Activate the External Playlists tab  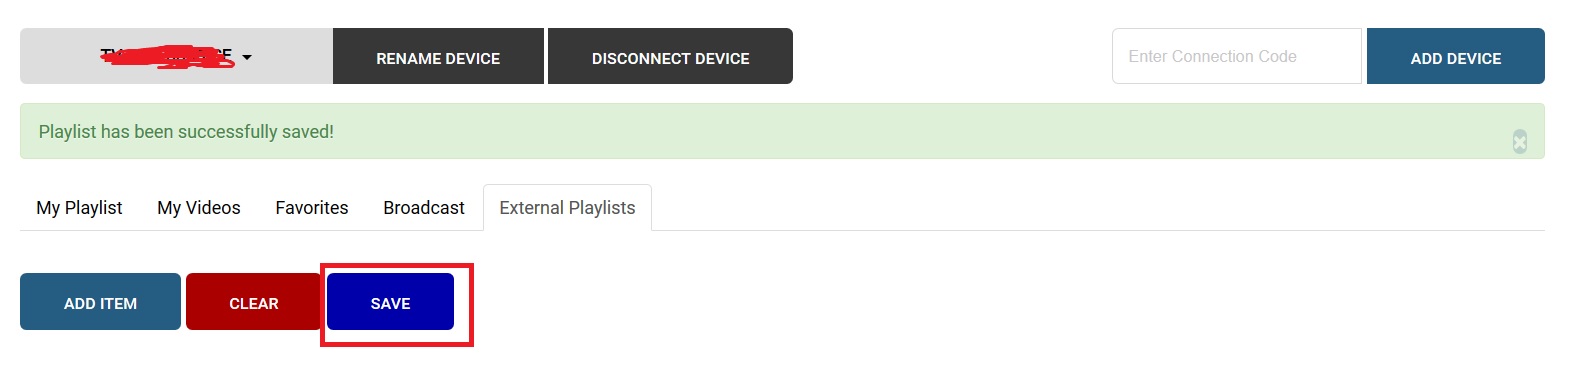coord(567,207)
